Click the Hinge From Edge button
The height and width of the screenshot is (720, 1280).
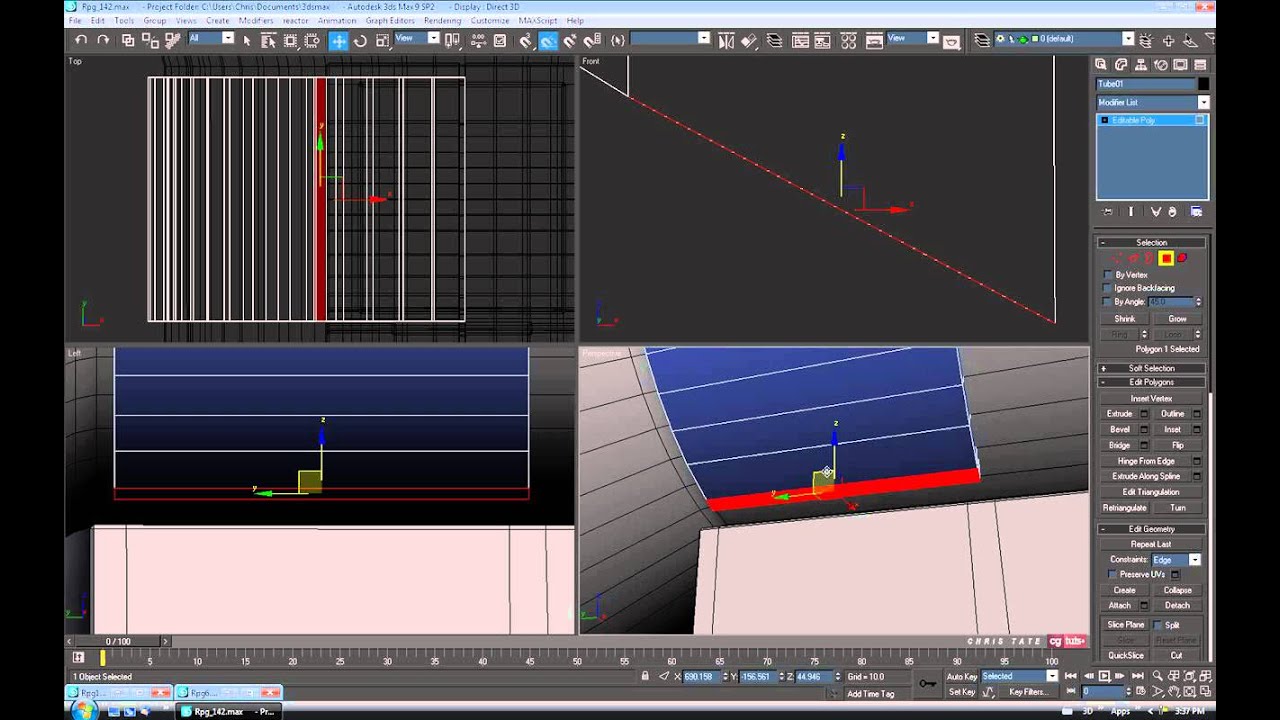[1146, 461]
